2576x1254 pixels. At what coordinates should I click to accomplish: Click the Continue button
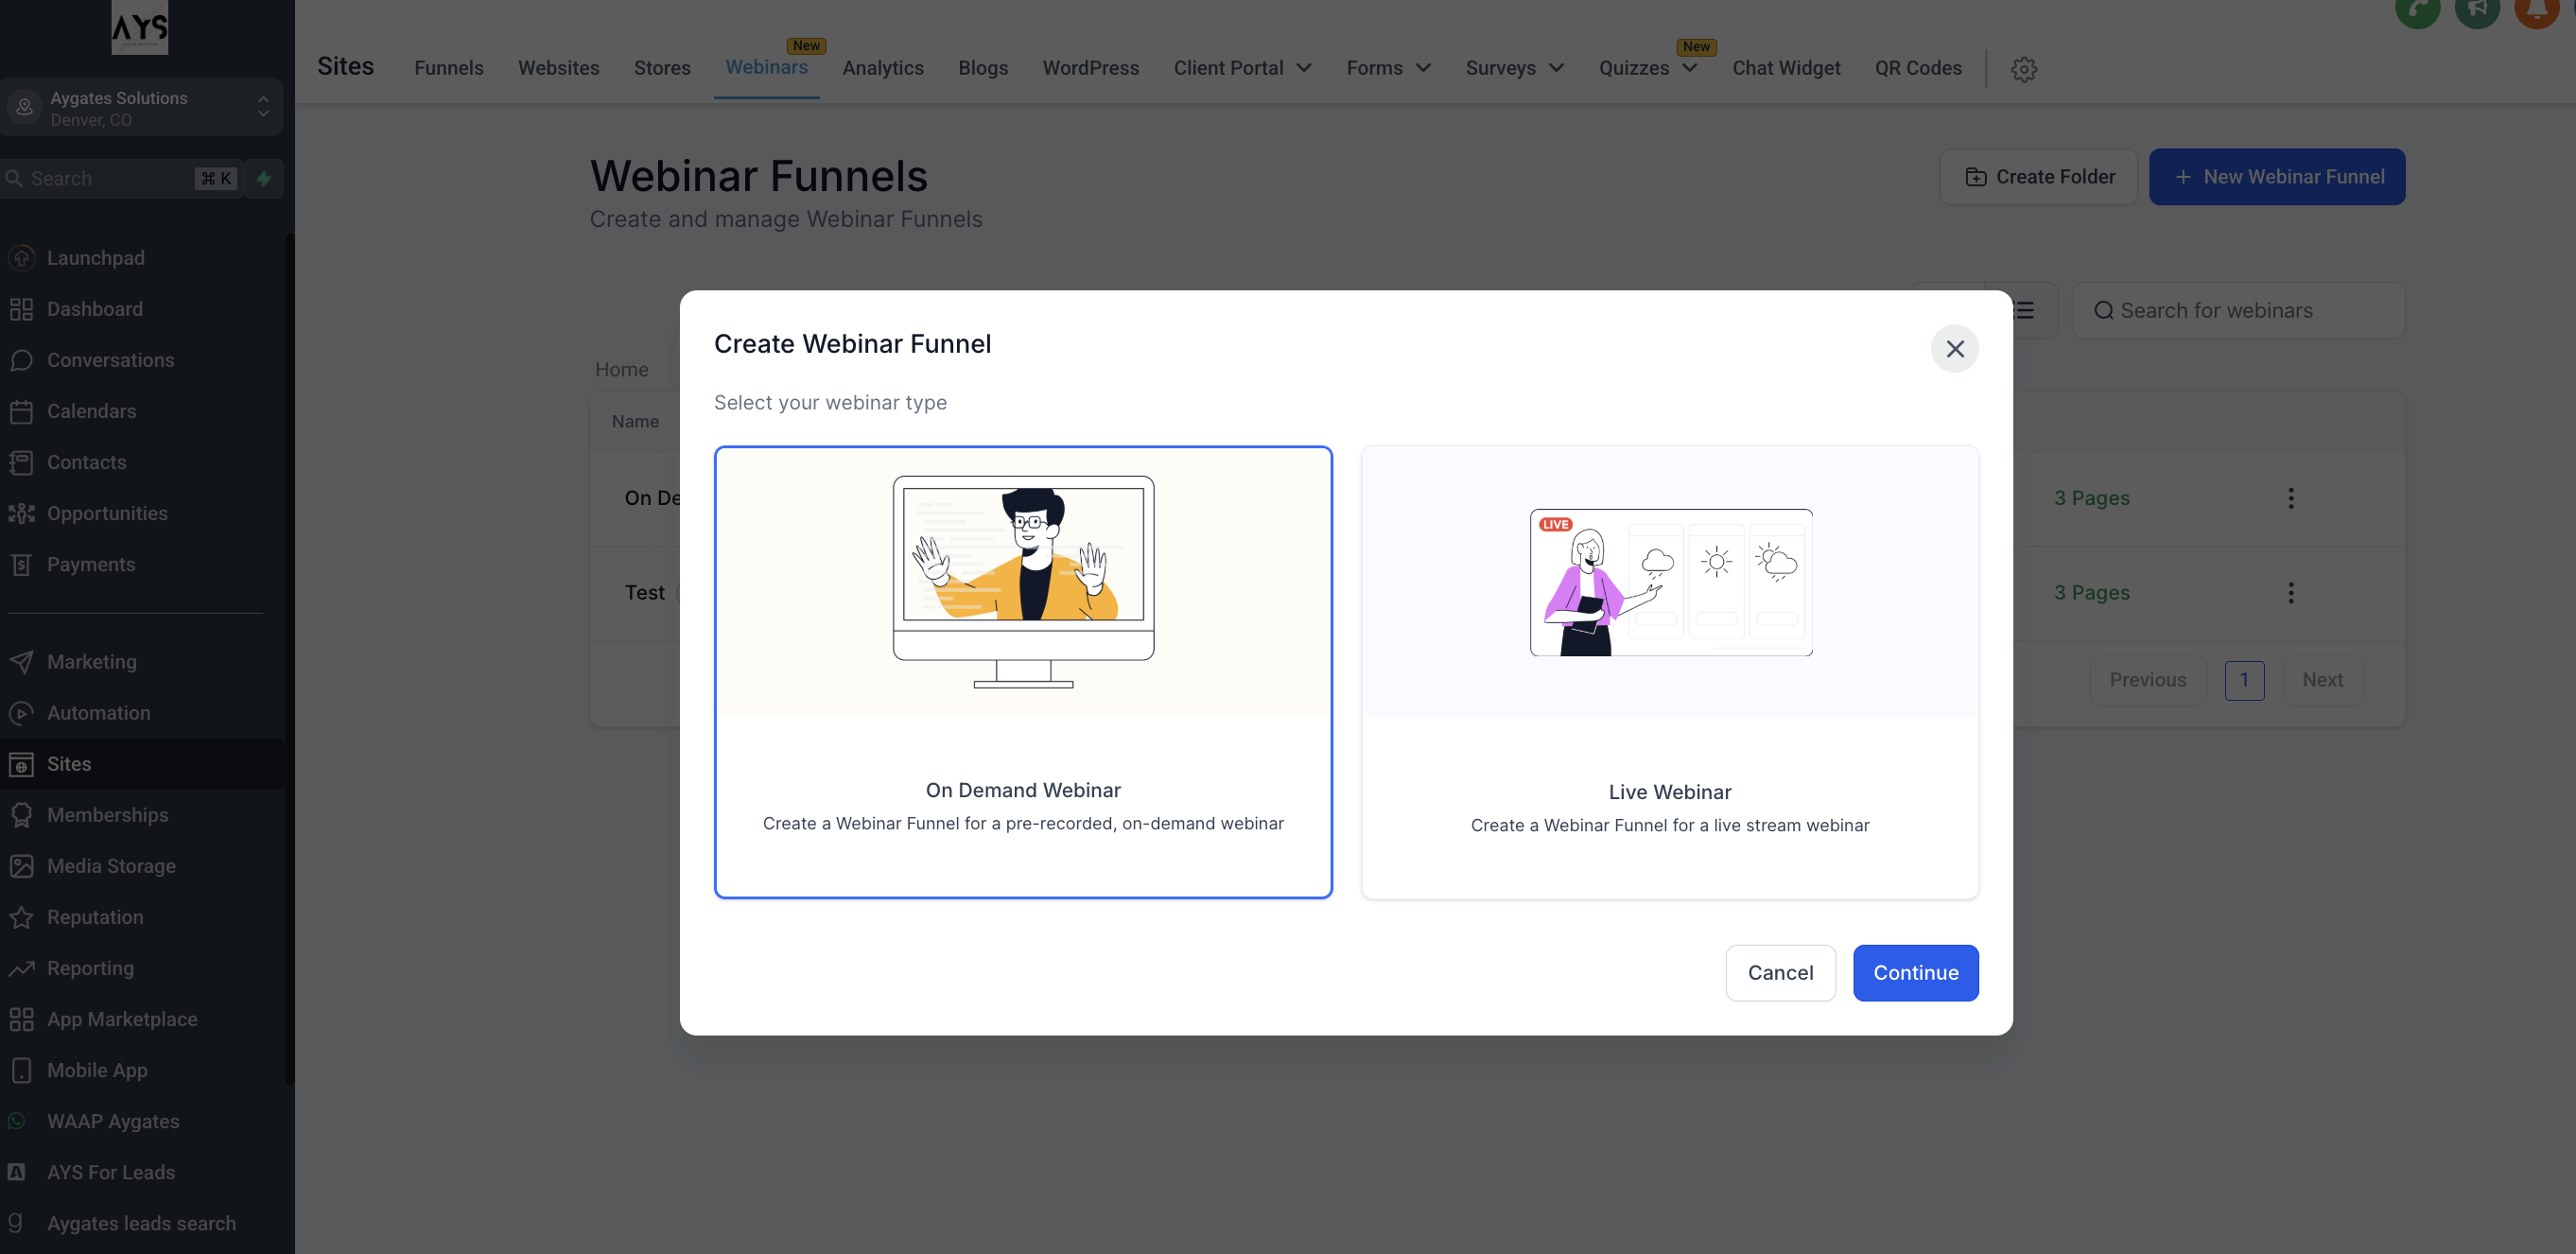click(1915, 973)
